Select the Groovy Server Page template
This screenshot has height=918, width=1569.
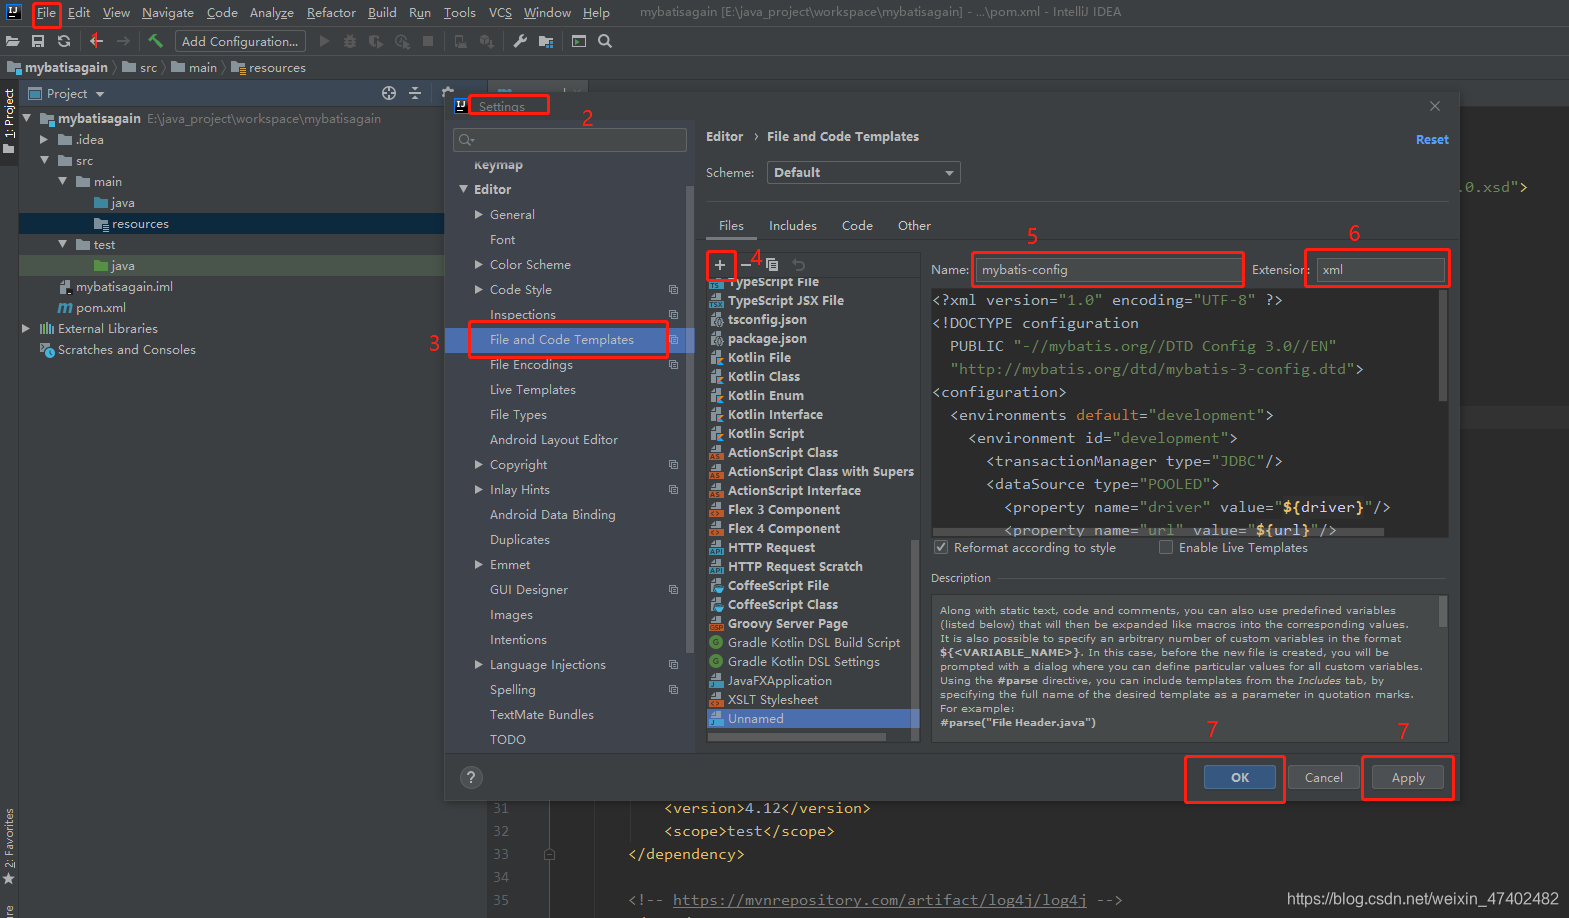(786, 623)
